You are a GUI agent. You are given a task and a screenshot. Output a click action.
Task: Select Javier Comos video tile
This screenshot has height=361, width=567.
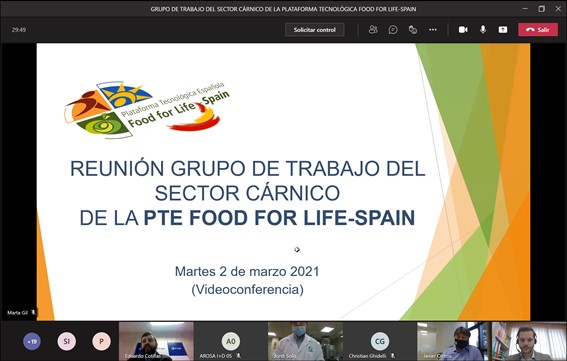[x=453, y=341]
